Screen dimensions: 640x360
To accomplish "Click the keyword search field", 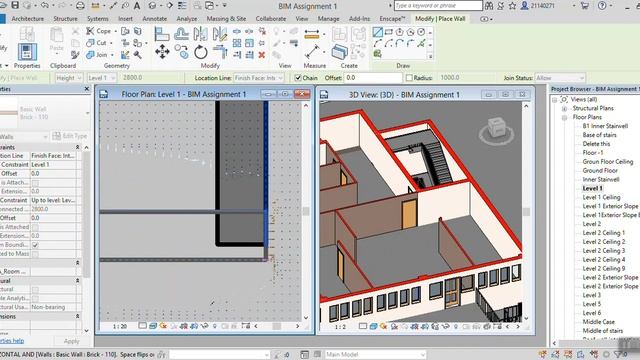I will (x=438, y=6).
